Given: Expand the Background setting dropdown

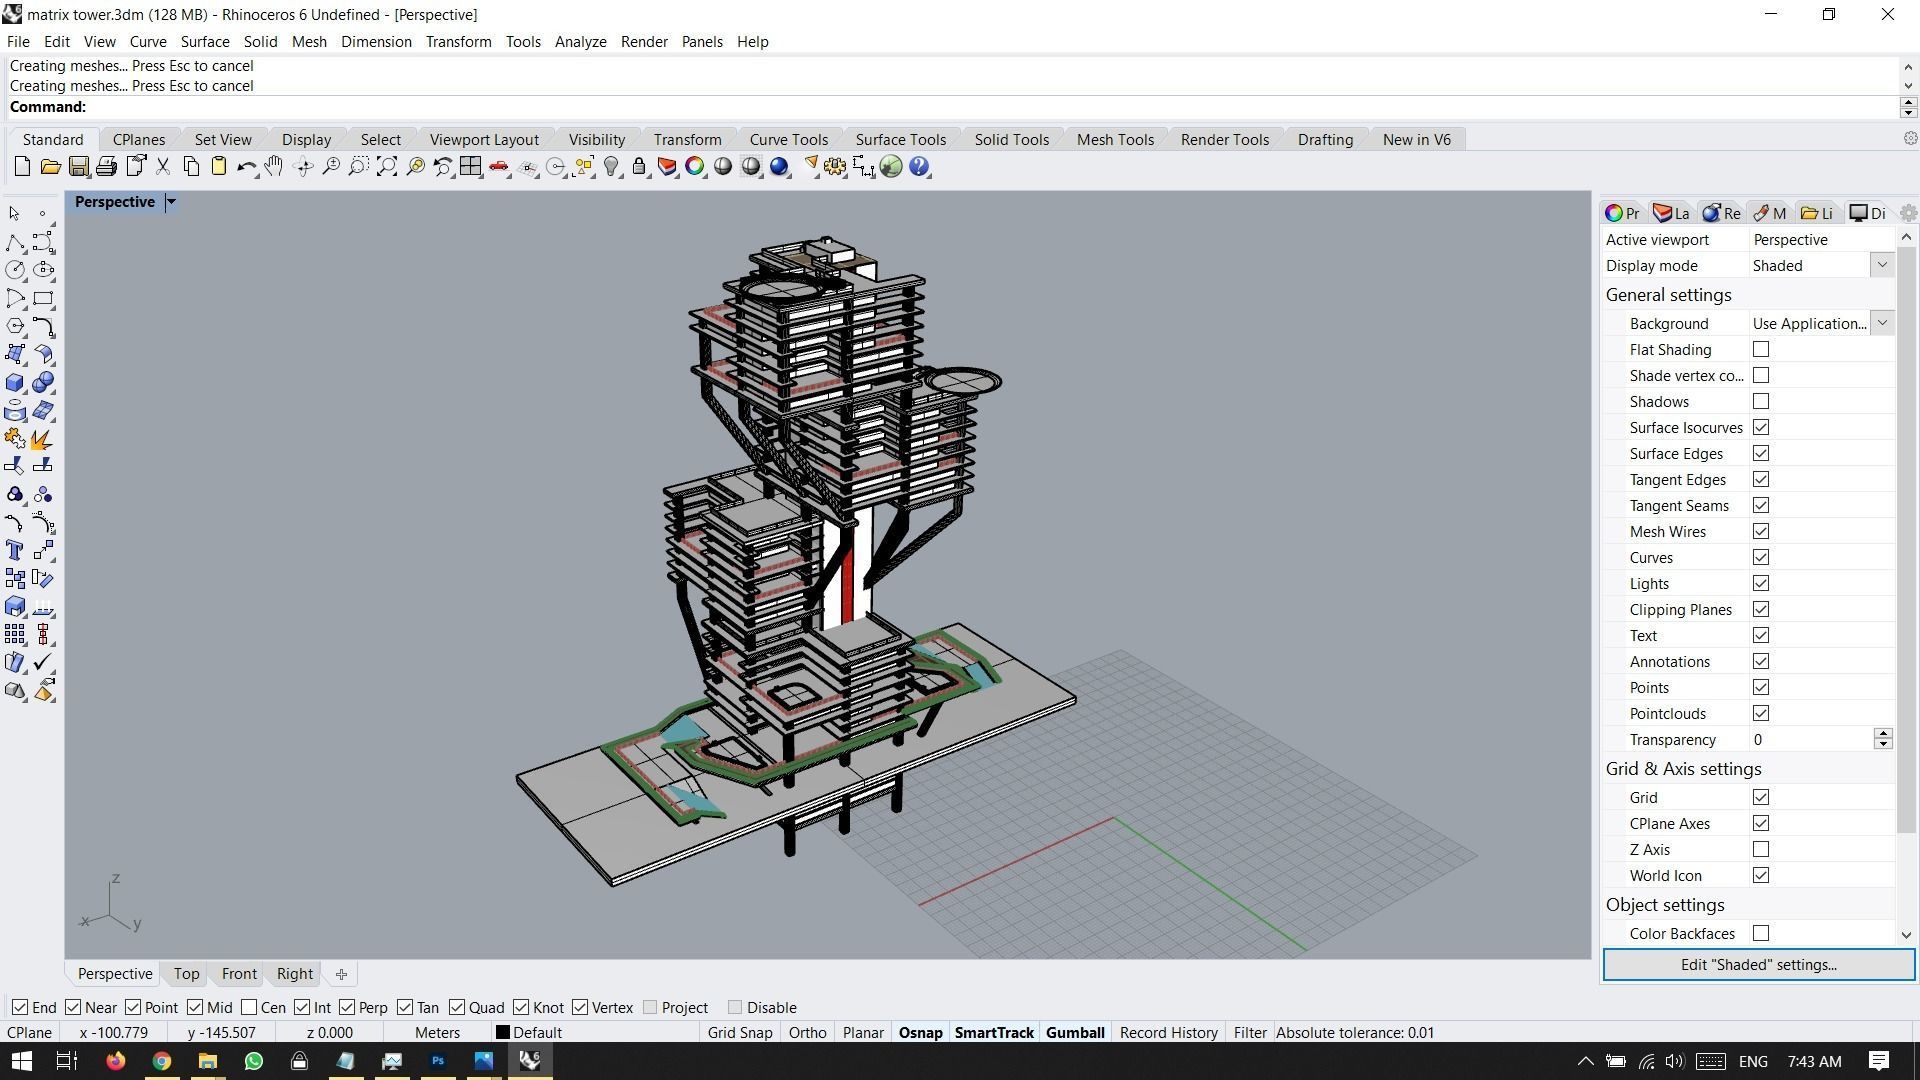Looking at the screenshot, I should pyautogui.click(x=1882, y=324).
